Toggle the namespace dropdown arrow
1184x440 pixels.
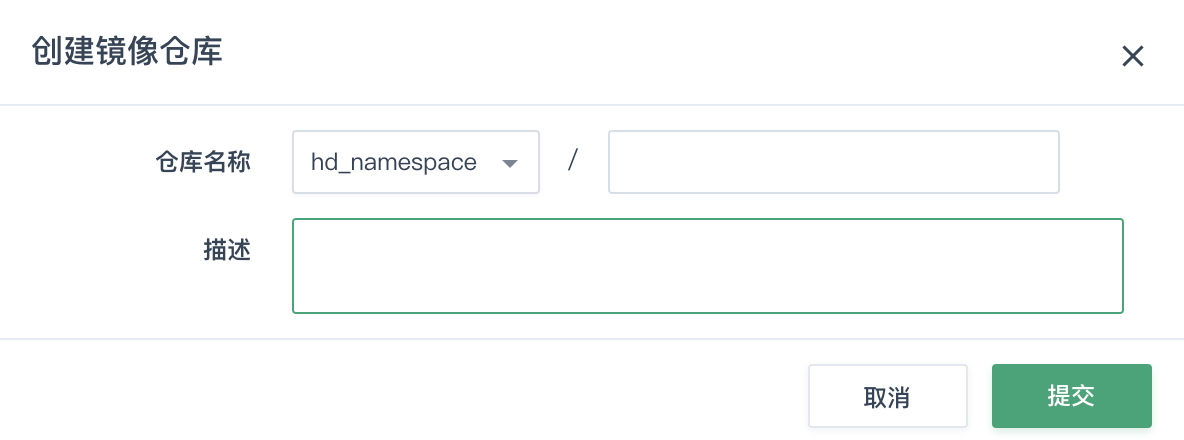510,163
